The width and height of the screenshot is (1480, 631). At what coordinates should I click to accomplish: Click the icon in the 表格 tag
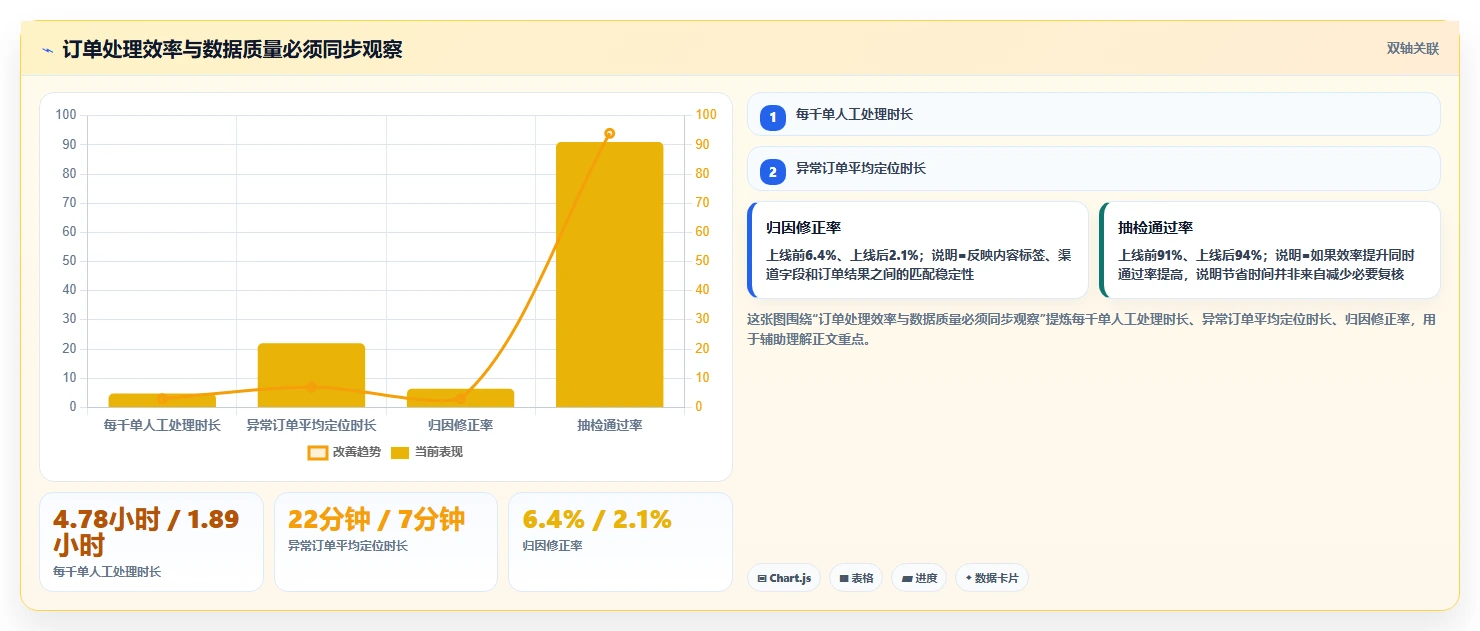pyautogui.click(x=844, y=578)
